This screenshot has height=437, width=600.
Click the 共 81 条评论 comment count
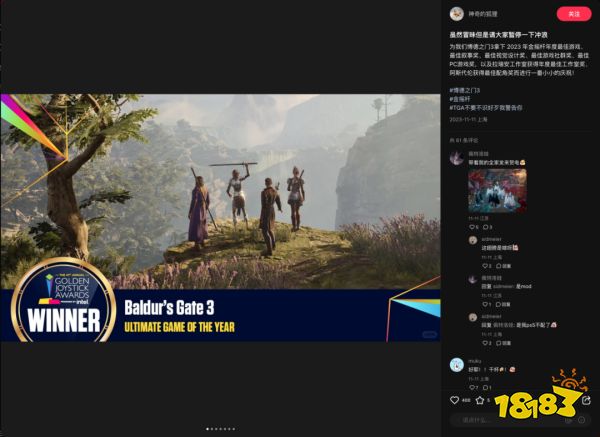[464, 140]
